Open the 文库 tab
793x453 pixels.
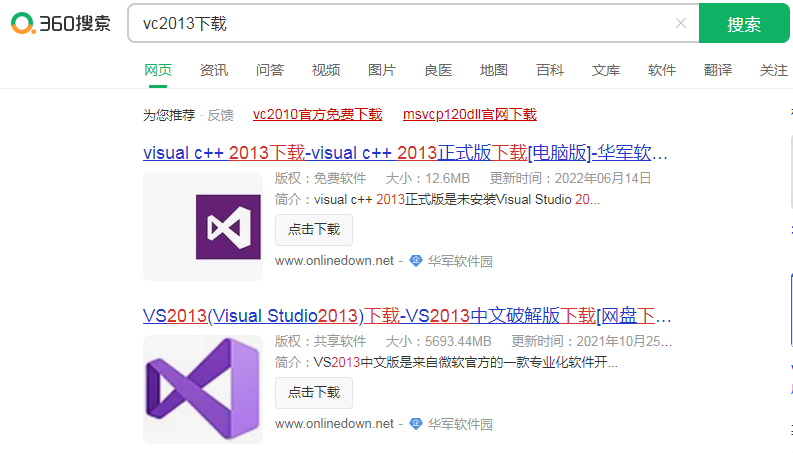[x=606, y=70]
